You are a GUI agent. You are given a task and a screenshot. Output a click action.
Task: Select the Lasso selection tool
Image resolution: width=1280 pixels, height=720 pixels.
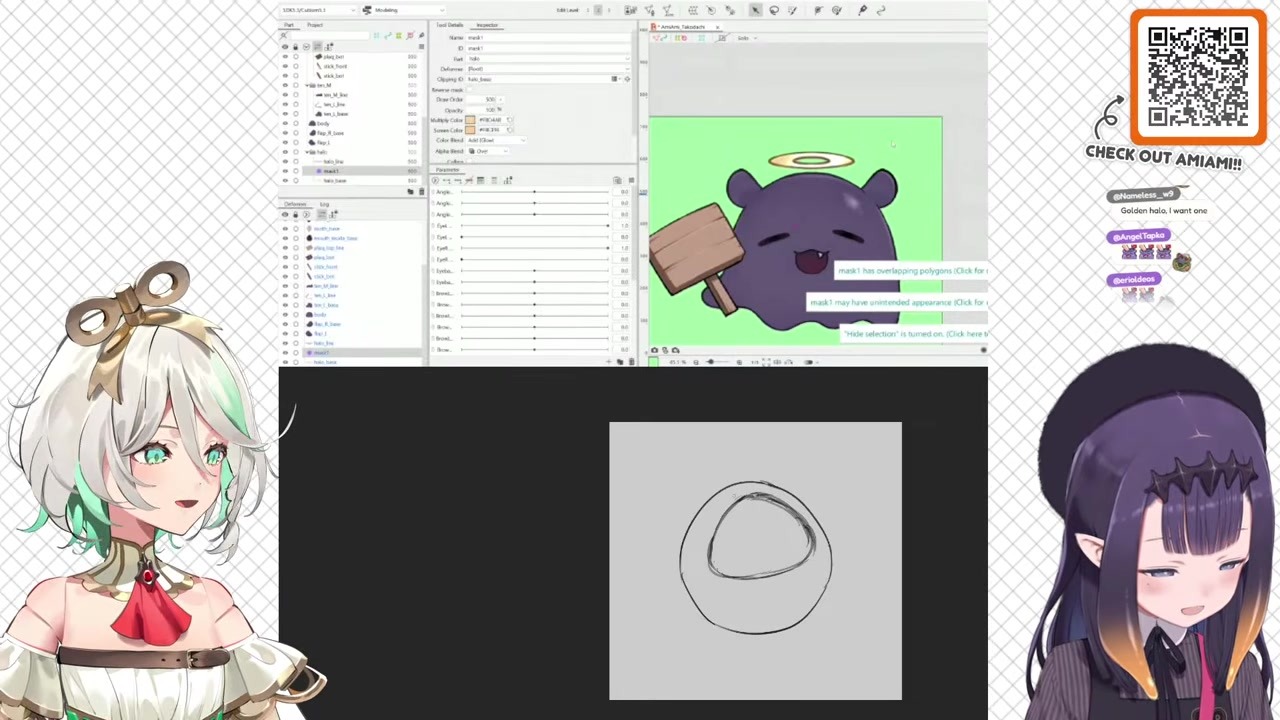click(x=774, y=10)
